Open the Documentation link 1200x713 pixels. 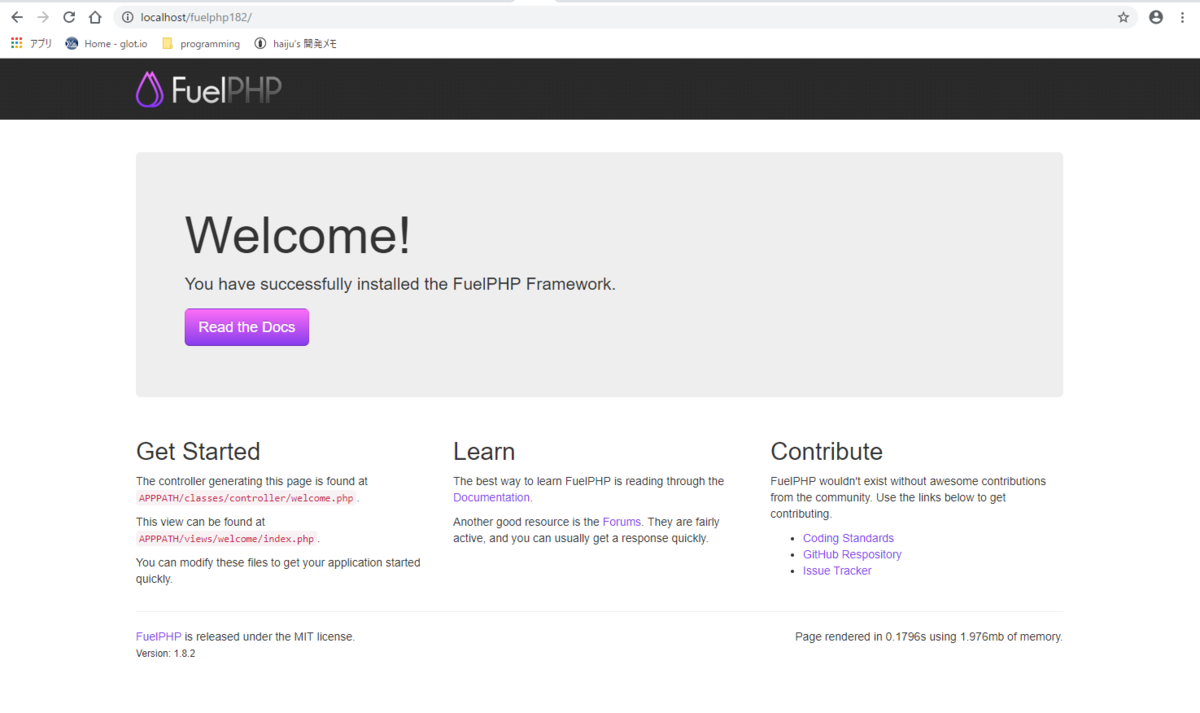491,497
